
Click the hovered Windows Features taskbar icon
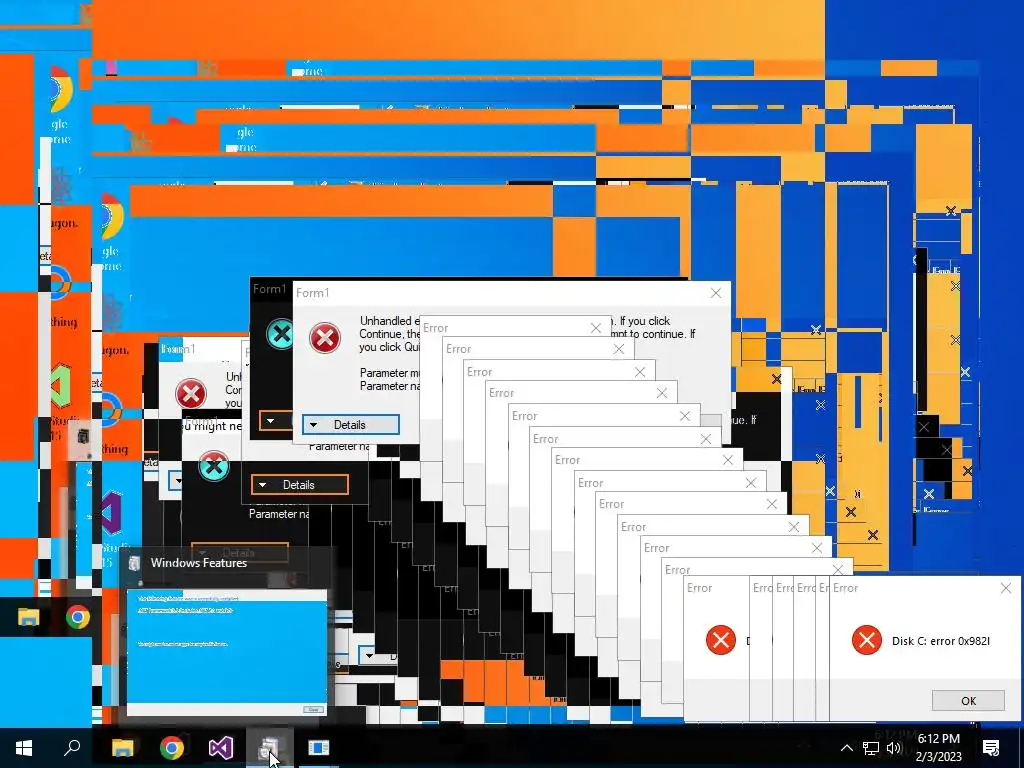tap(270, 748)
